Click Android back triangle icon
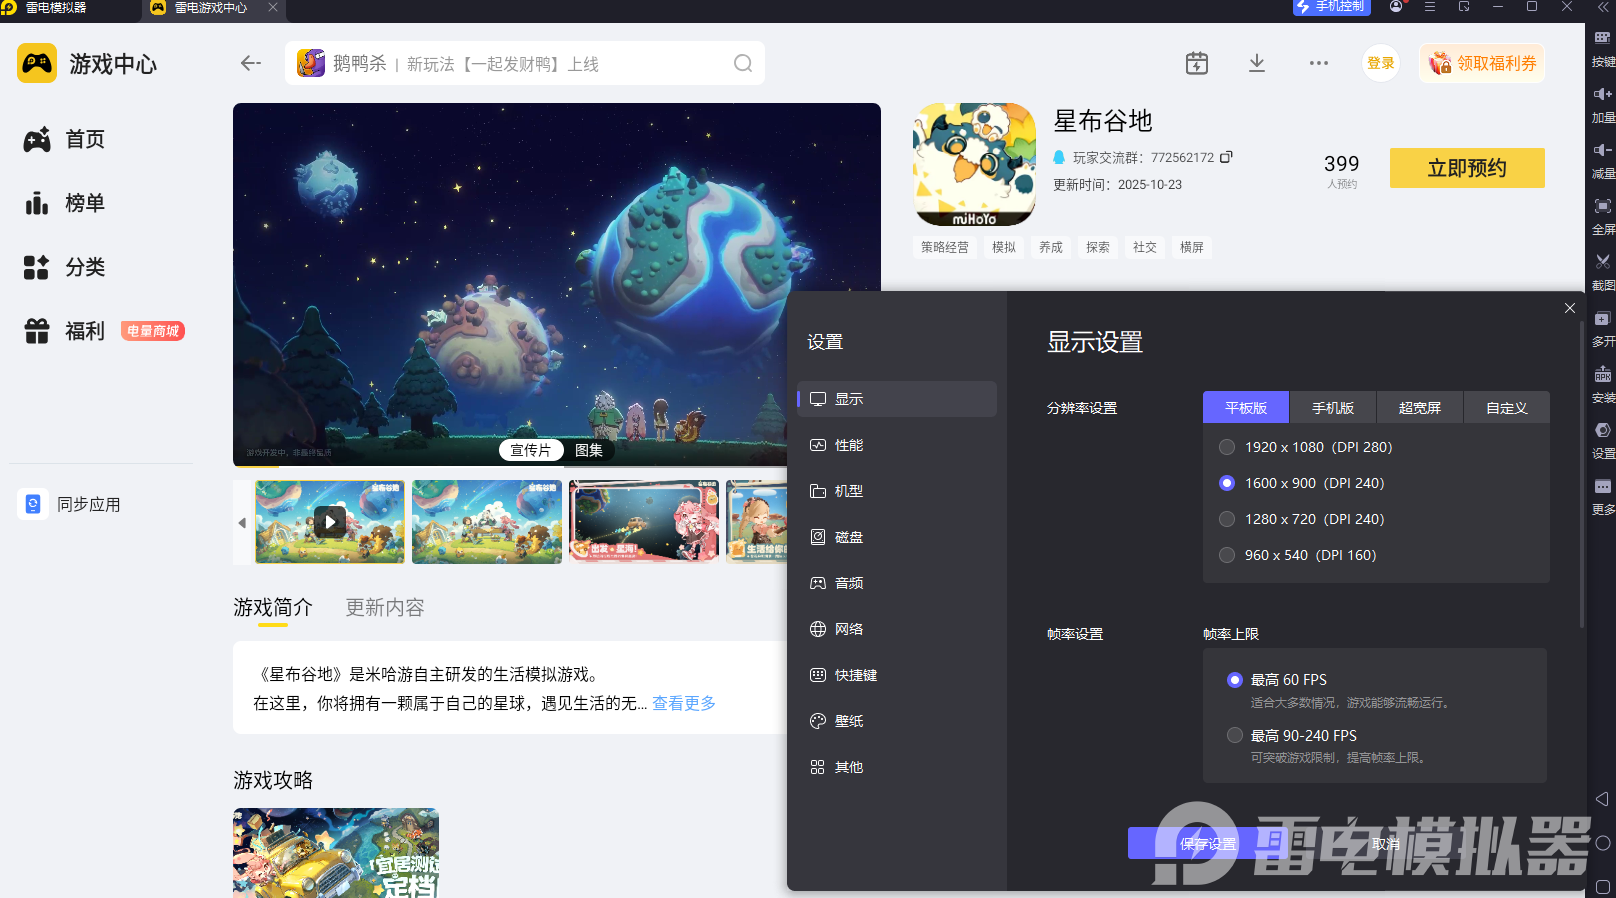 1602,799
